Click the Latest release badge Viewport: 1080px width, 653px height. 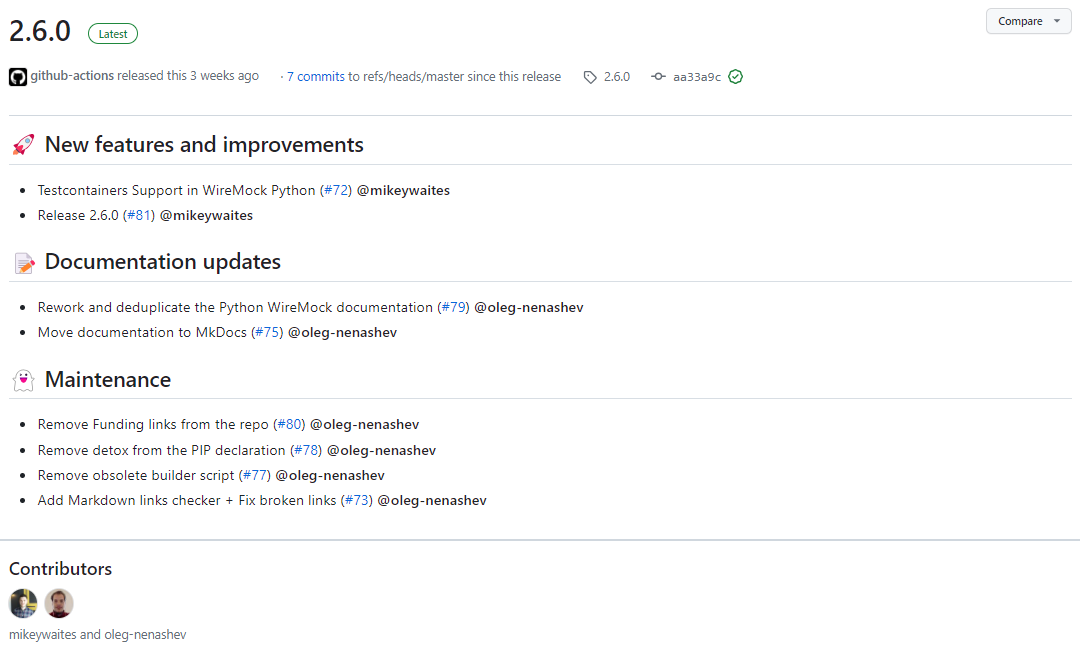tap(113, 34)
